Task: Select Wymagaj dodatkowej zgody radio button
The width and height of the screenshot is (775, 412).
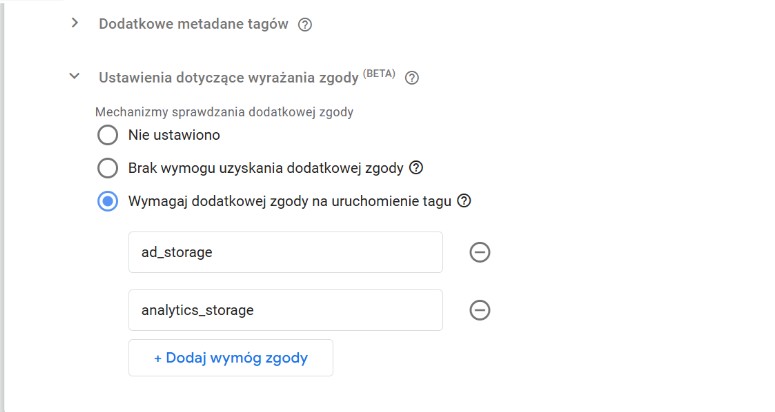Action: (x=108, y=200)
